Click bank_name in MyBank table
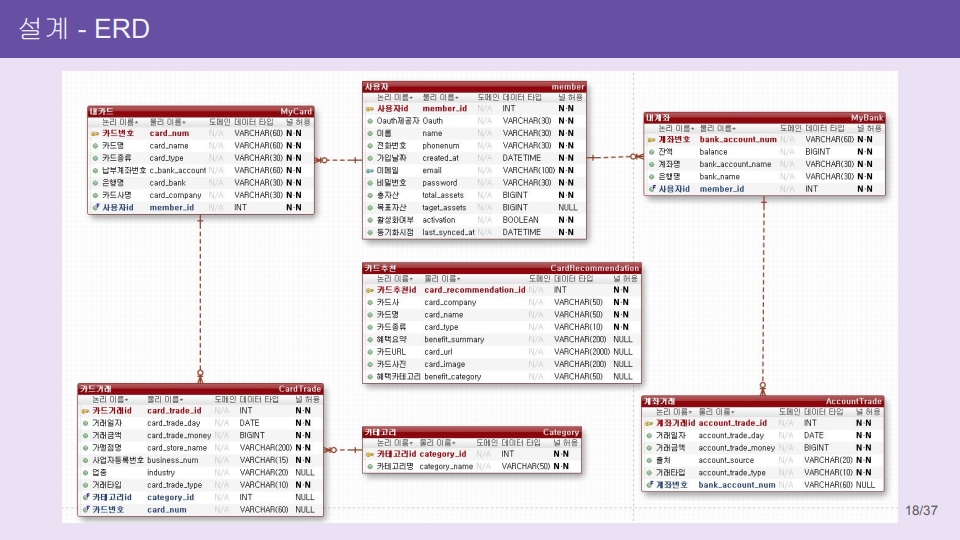The height and width of the screenshot is (540, 960). pyautogui.click(x=719, y=176)
